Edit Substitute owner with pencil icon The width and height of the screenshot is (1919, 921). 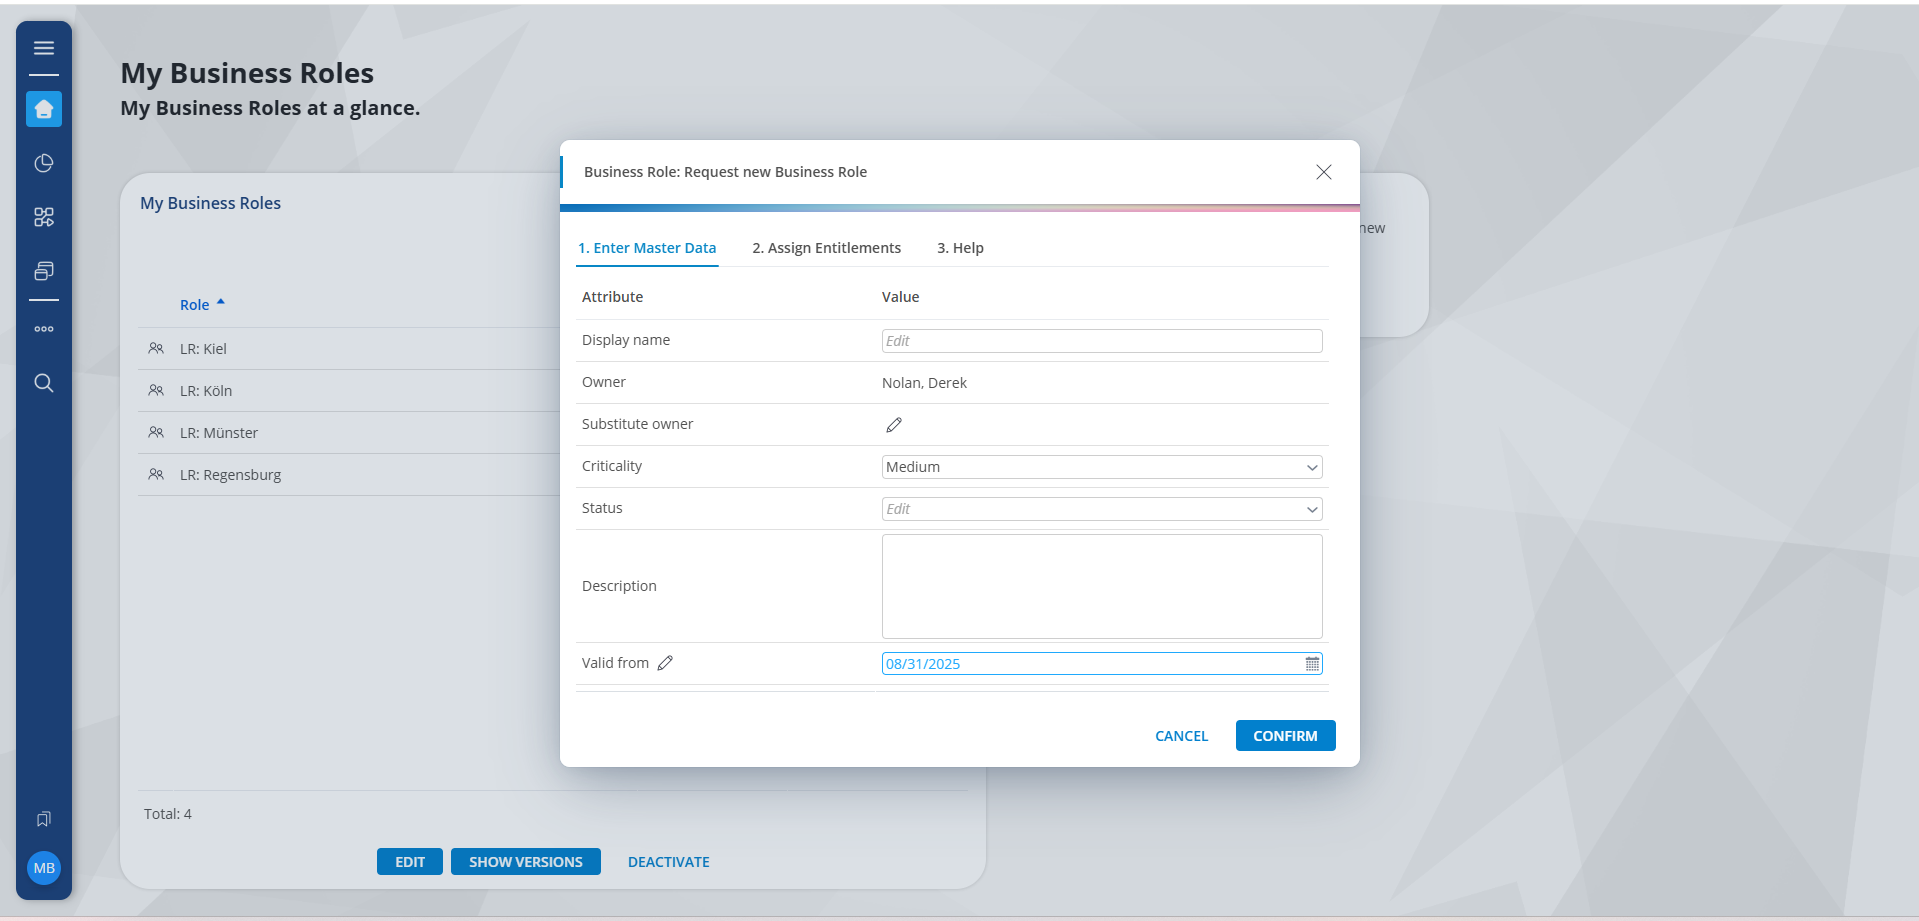894,425
